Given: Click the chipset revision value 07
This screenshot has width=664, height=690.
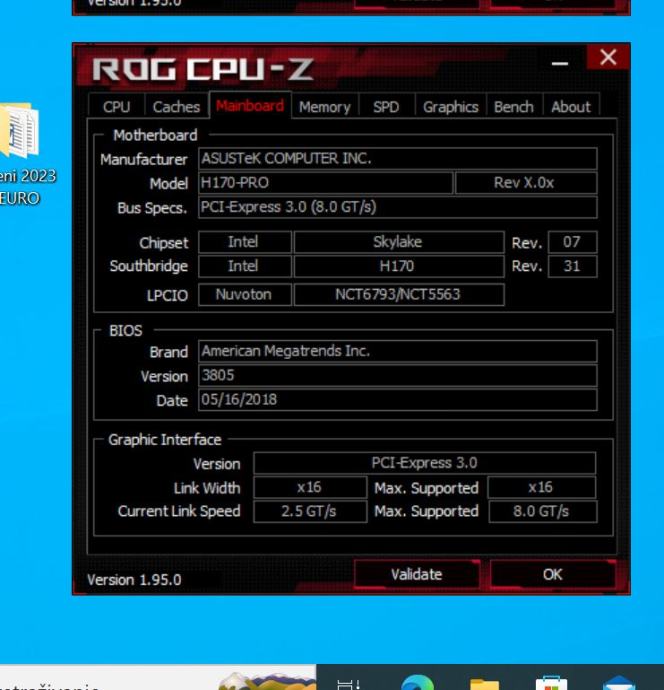Looking at the screenshot, I should coord(572,242).
